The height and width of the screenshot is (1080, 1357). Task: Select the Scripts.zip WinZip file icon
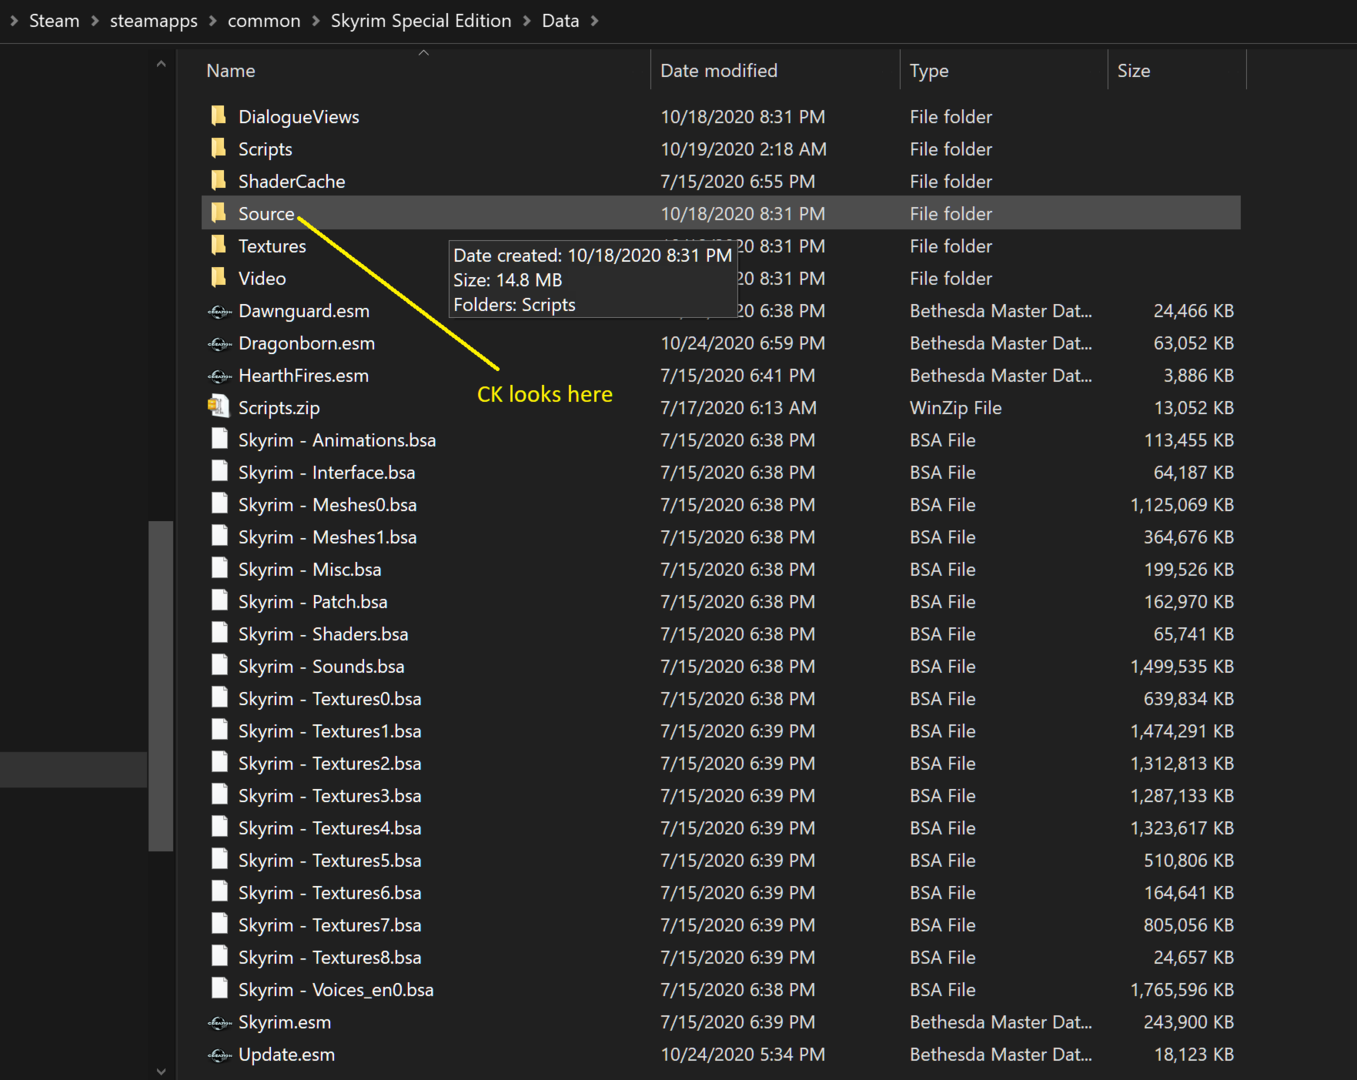tap(218, 407)
